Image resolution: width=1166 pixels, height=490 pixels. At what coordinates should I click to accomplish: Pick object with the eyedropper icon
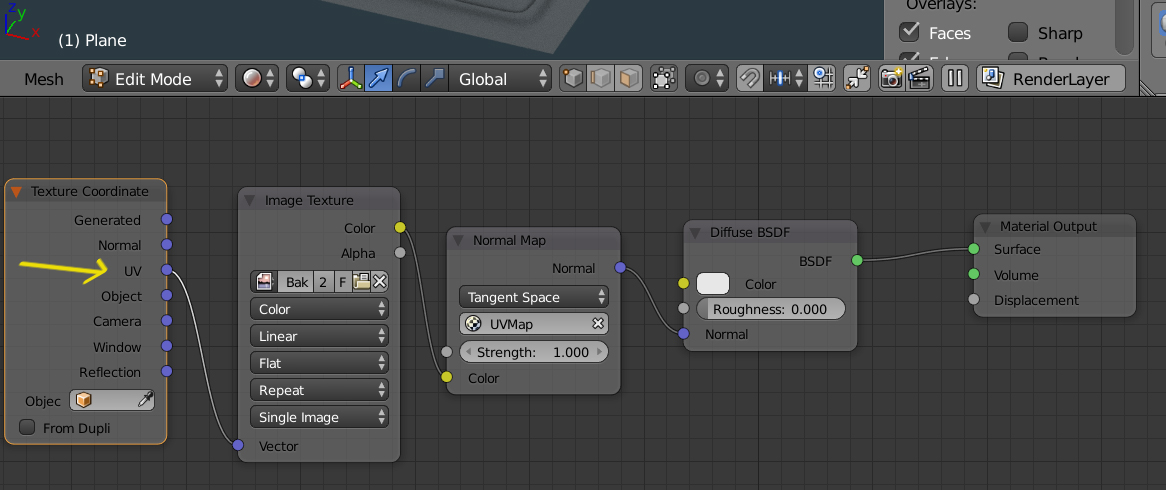[146, 400]
